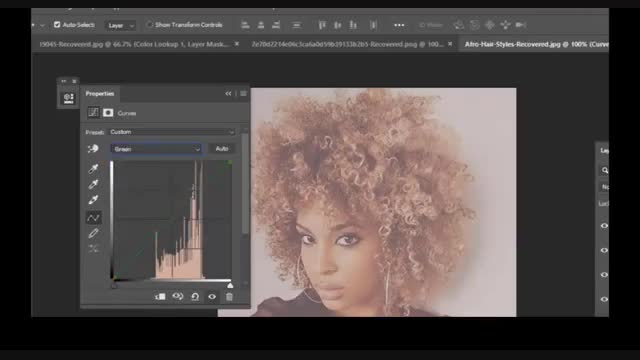Select the draw curve pencil tool

point(93,233)
